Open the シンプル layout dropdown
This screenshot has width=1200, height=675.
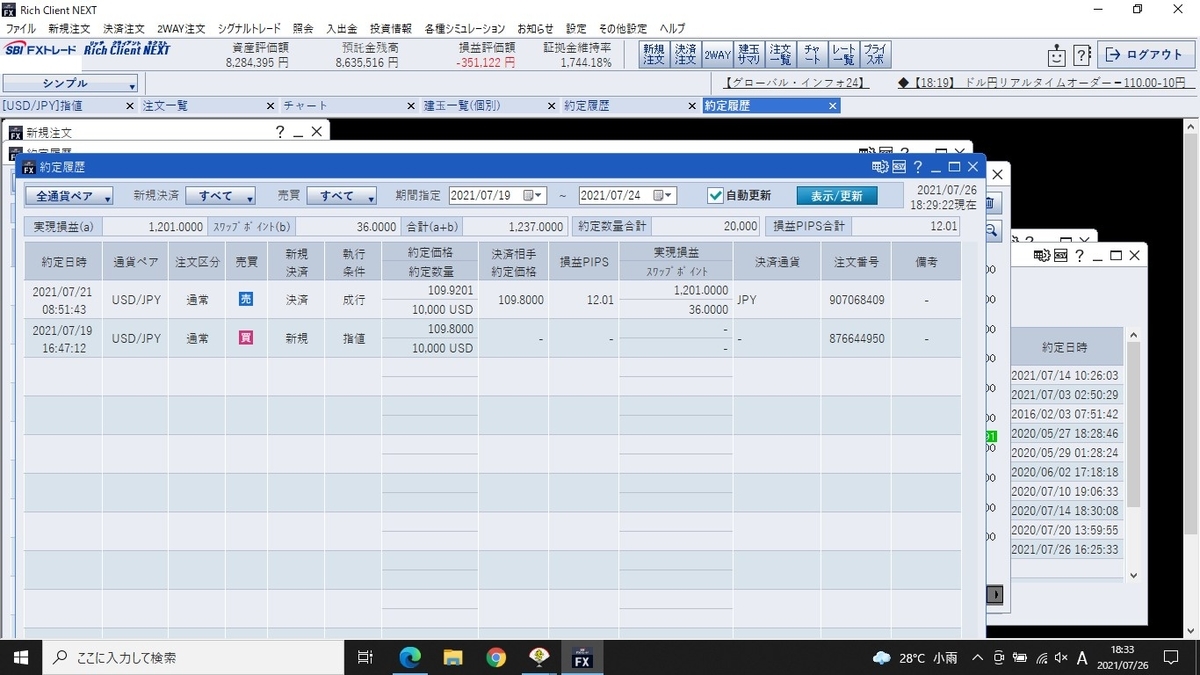(x=70, y=84)
